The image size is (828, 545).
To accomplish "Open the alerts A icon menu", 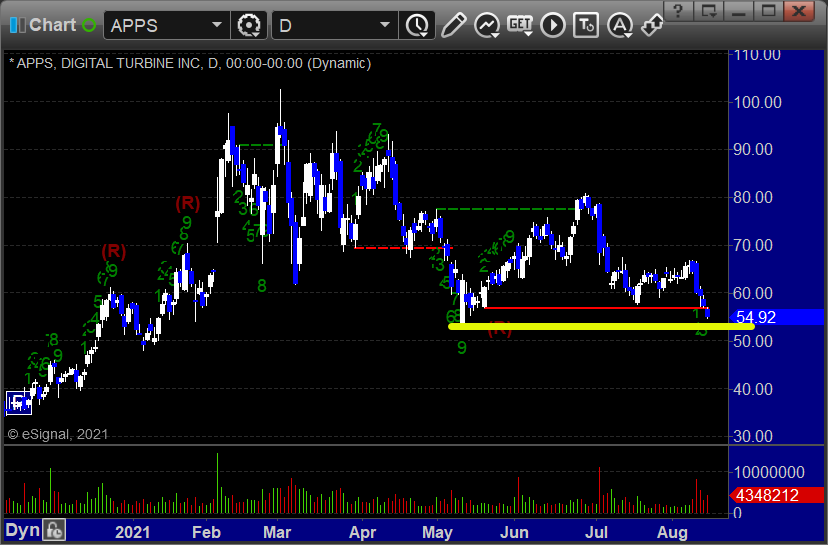I will click(620, 25).
